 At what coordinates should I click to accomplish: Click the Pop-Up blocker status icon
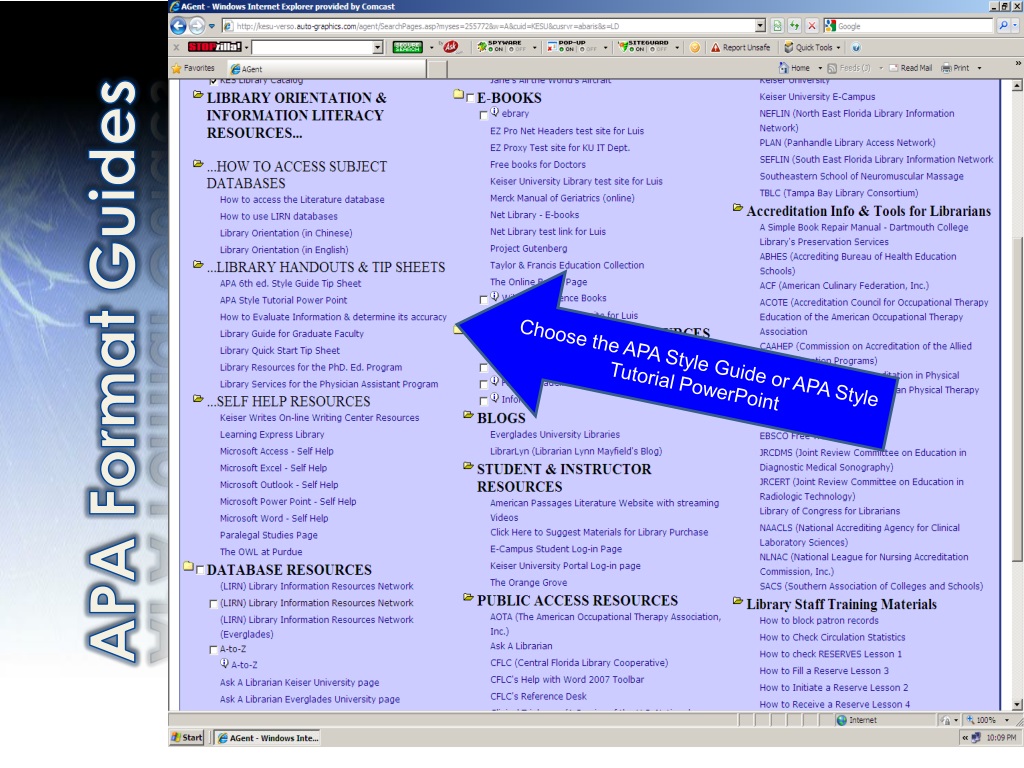click(x=552, y=47)
